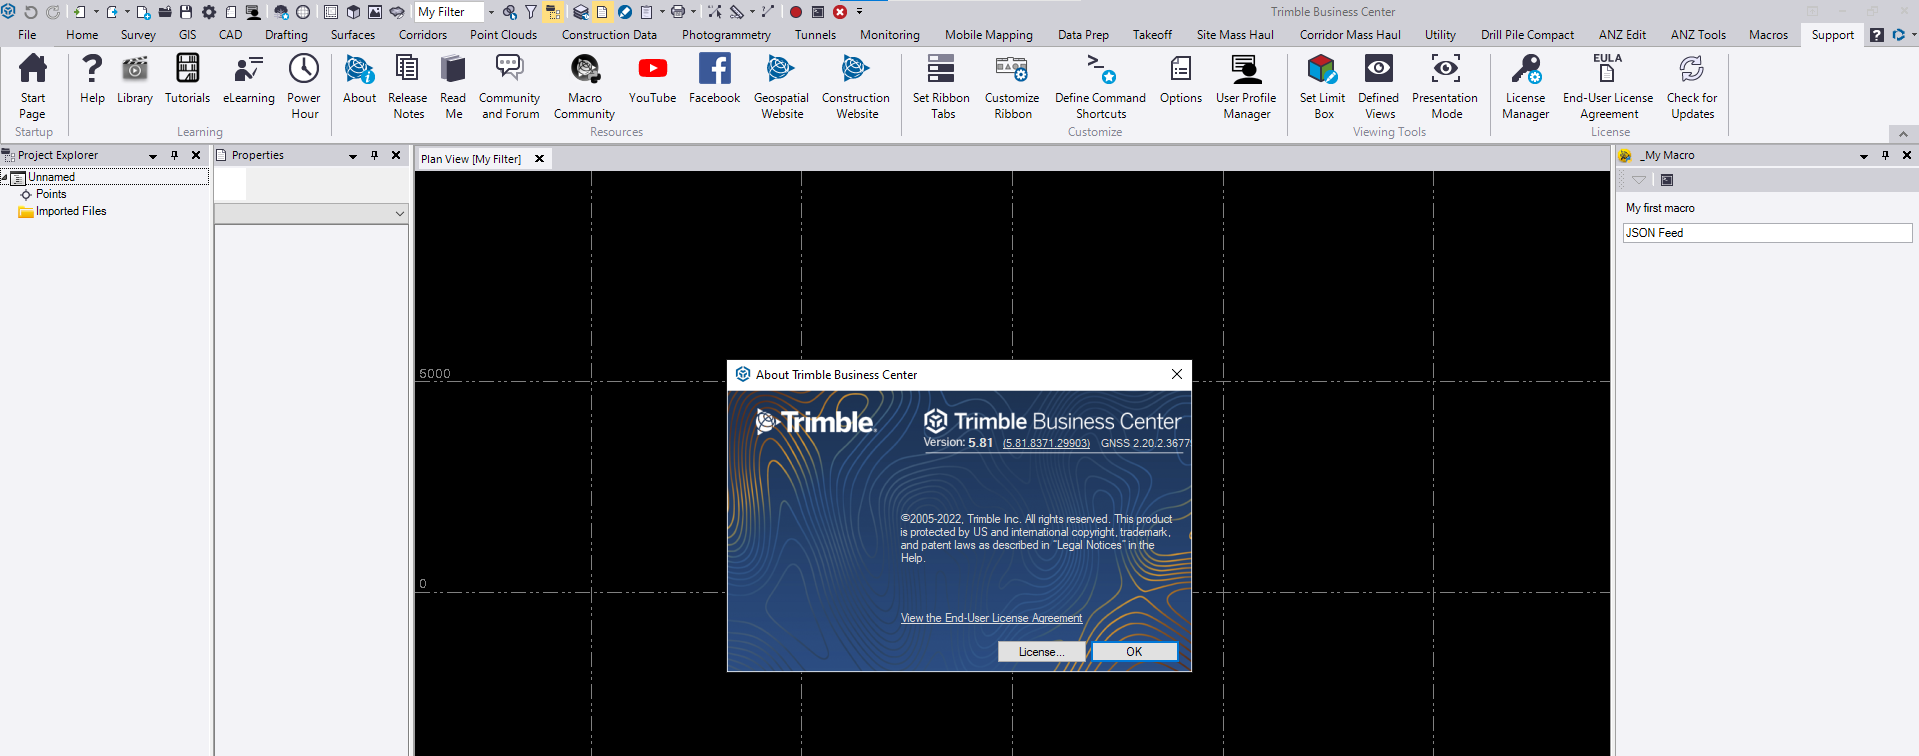Open Properties panel options dropdown
The height and width of the screenshot is (756, 1919).
[x=353, y=156]
